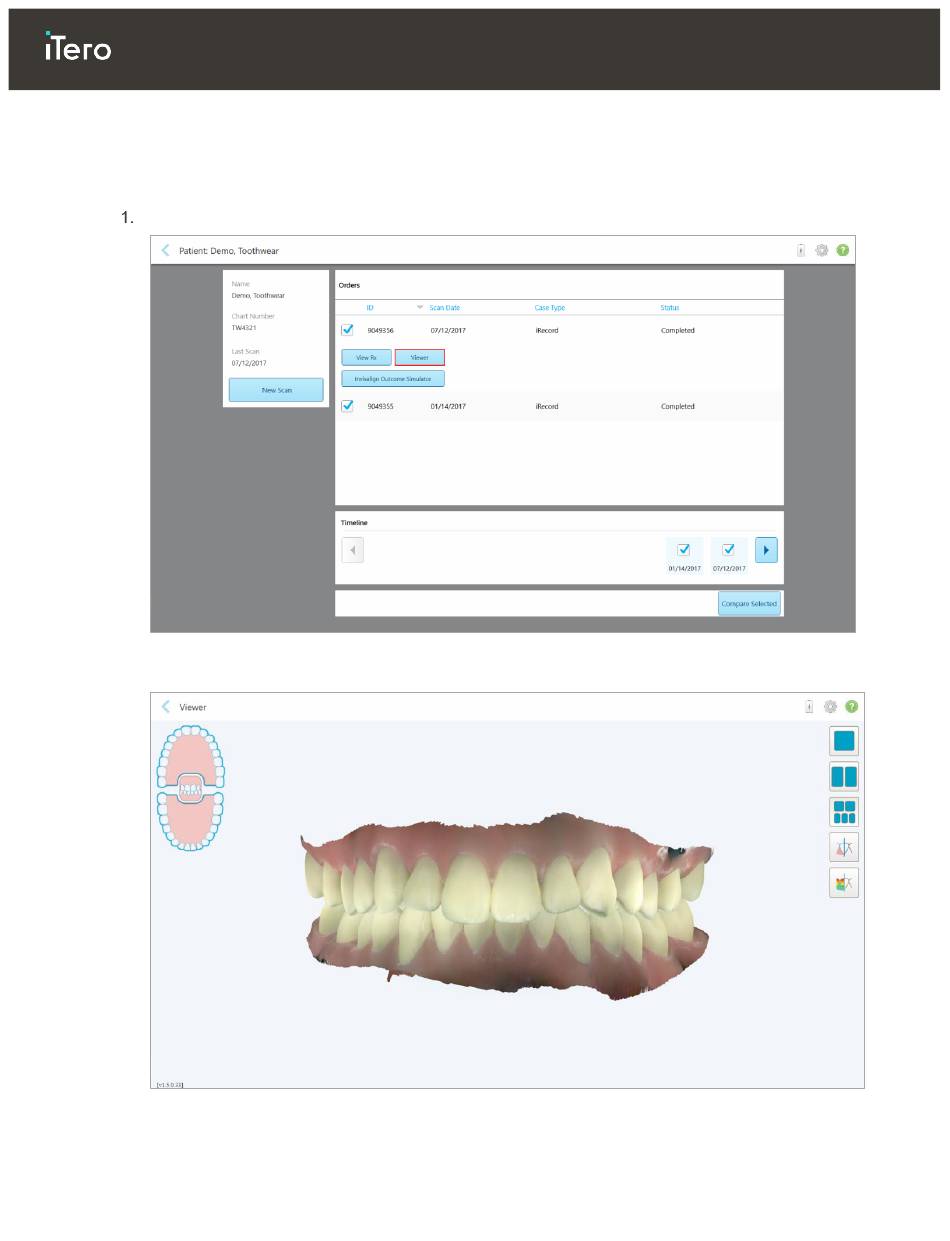Click chart number TW4321
Screen dimensions: 950x1241
[245, 327]
